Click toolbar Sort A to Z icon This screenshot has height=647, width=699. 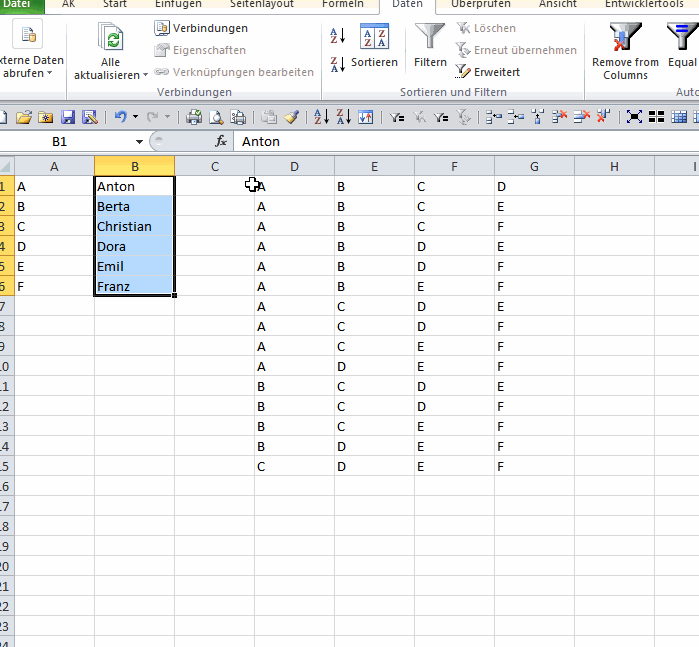pyautogui.click(x=321, y=117)
